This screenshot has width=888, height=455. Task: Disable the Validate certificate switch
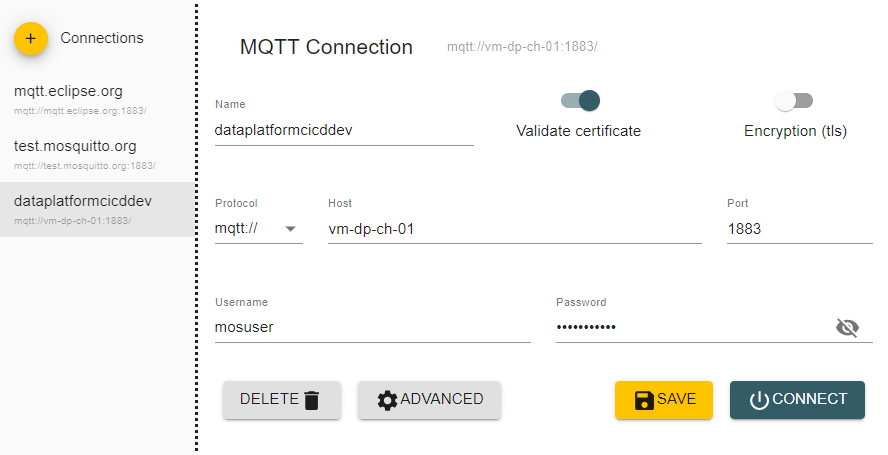coord(581,100)
